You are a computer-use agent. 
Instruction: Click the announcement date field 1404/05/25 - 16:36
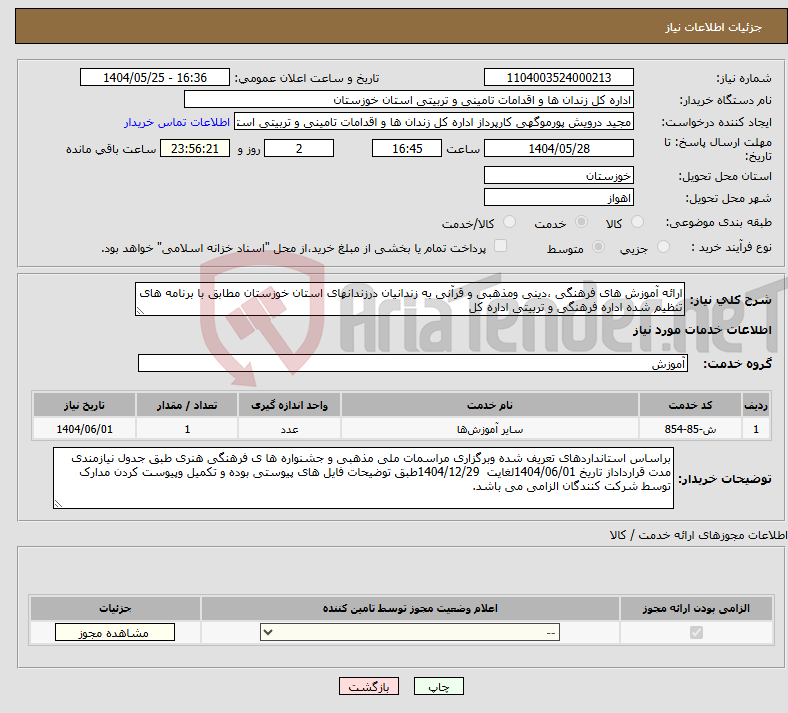click(x=155, y=77)
